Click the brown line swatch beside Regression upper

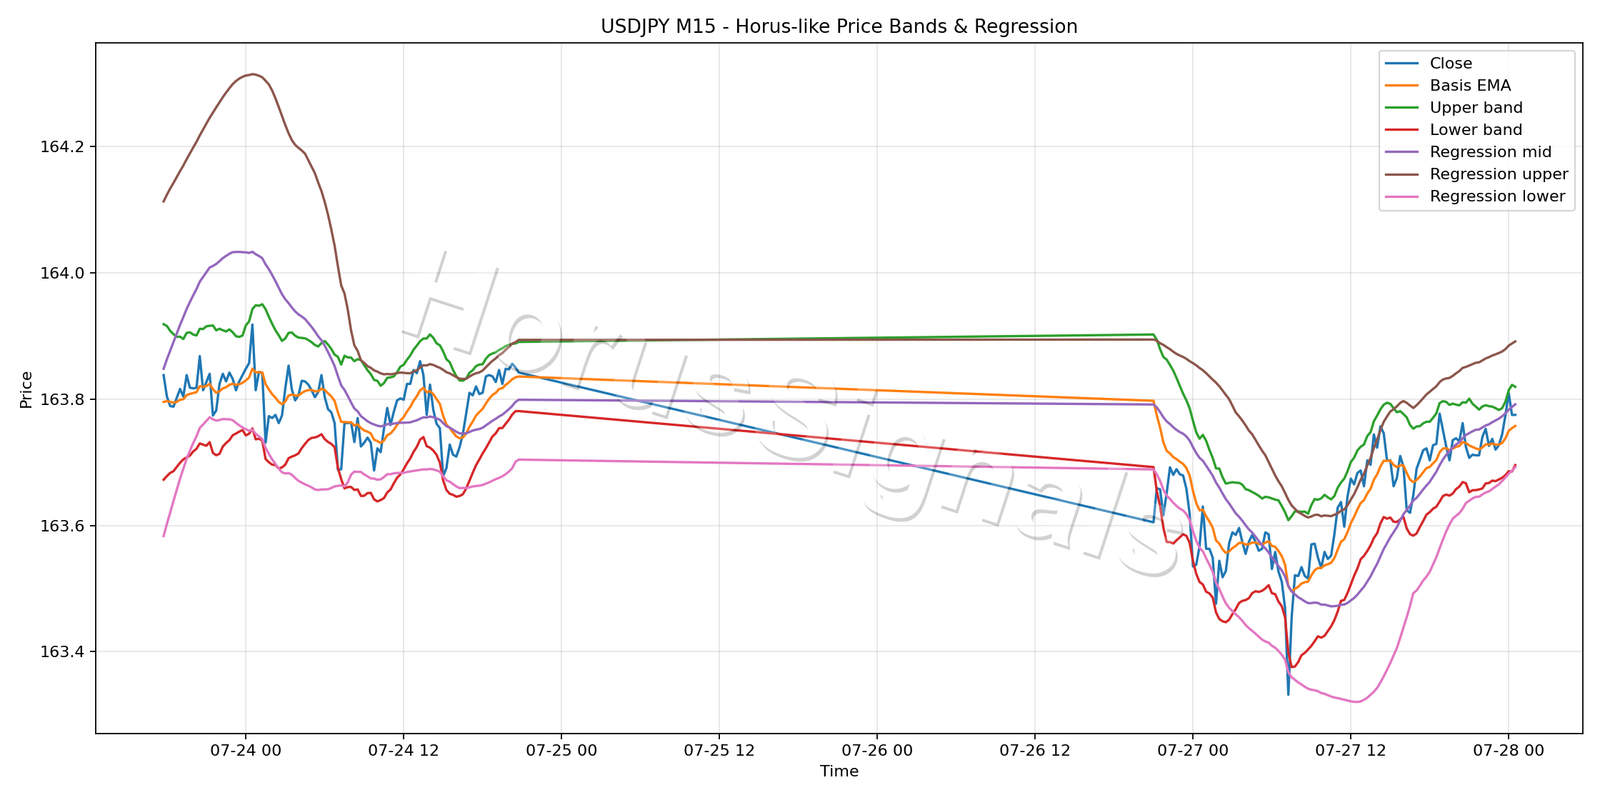point(1402,174)
